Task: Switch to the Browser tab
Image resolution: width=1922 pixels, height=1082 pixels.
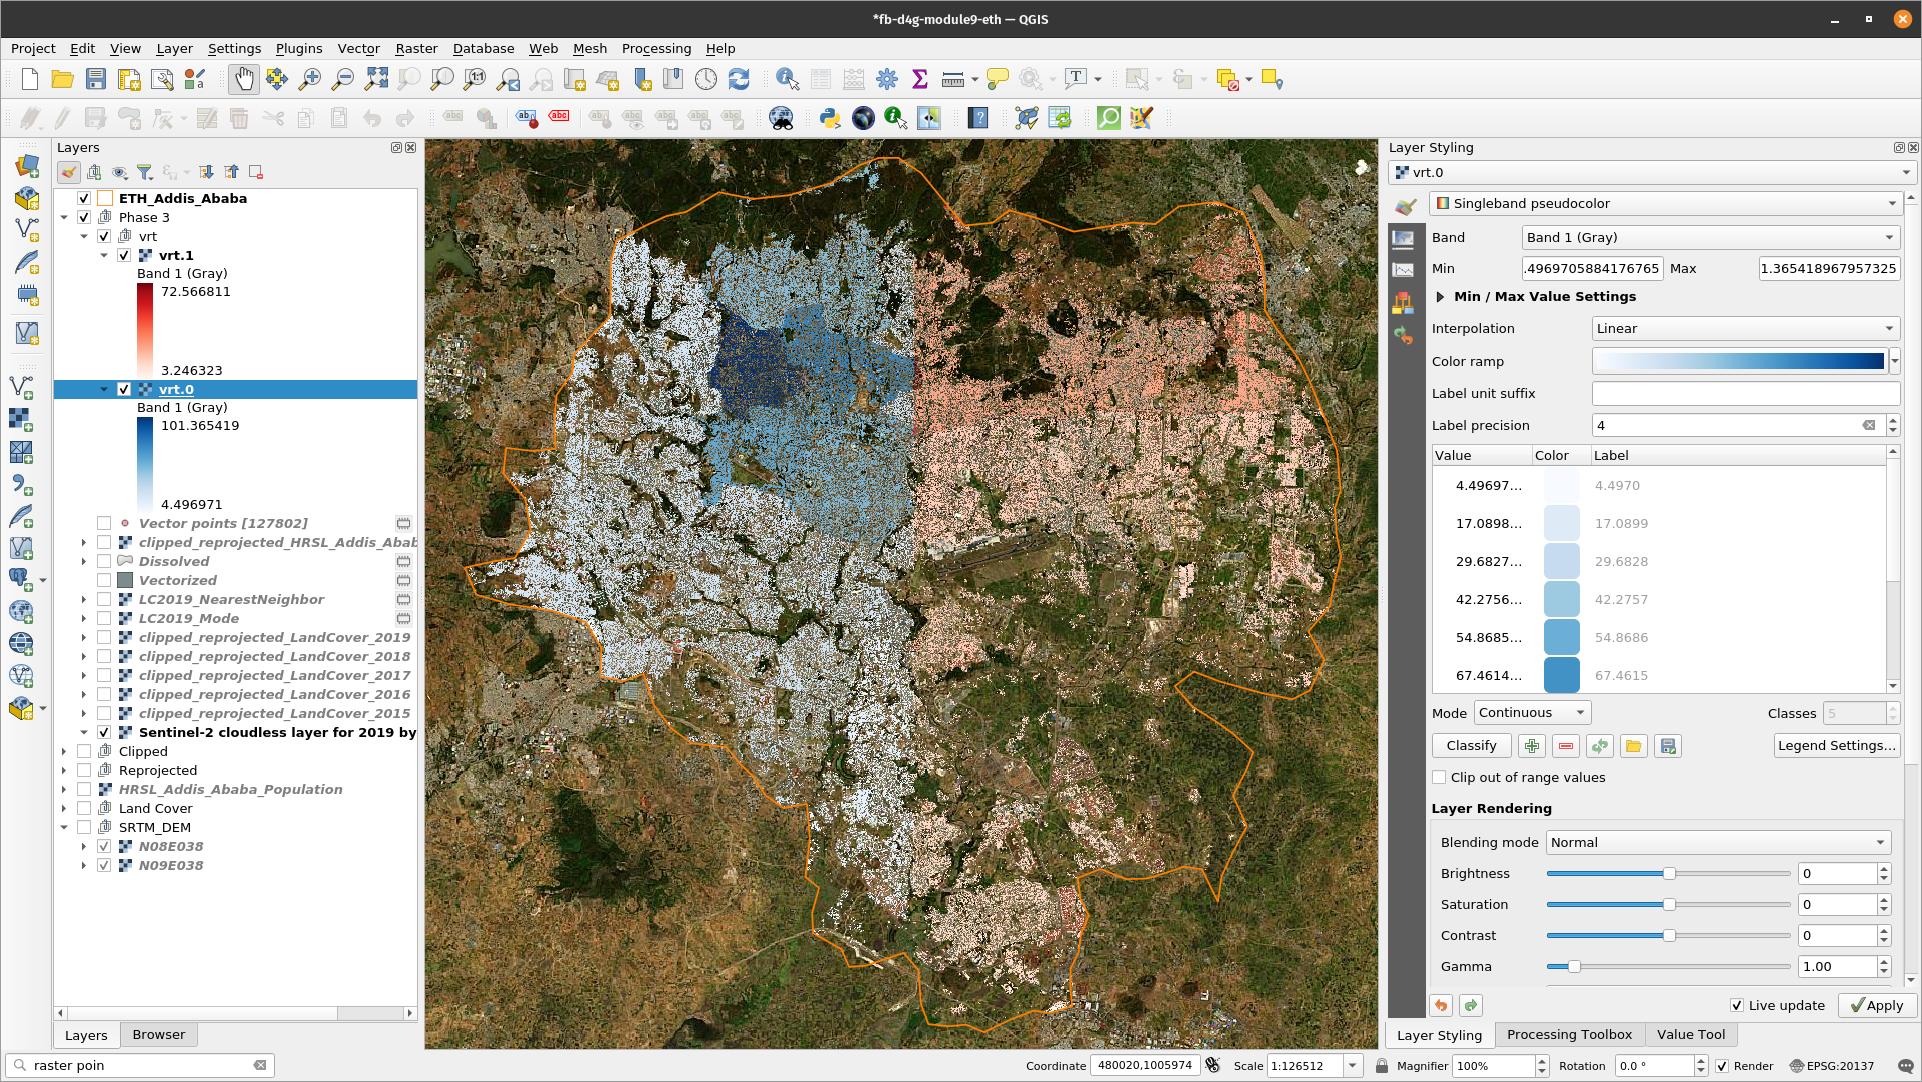Action: click(158, 1035)
